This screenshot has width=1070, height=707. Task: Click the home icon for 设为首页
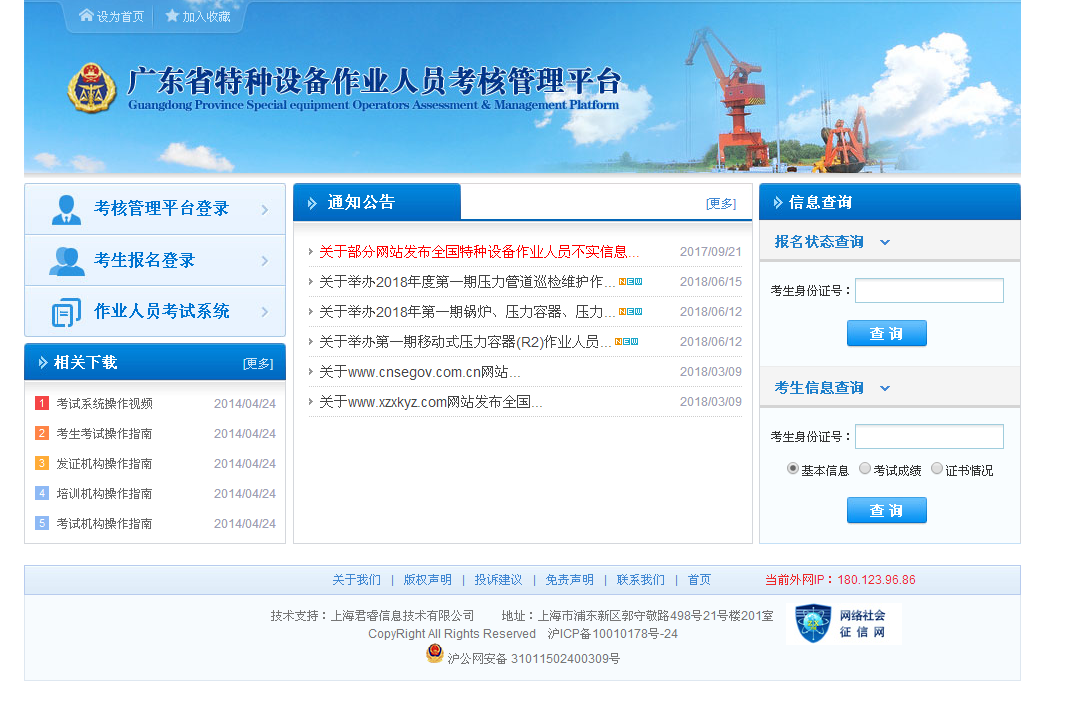(x=86, y=16)
